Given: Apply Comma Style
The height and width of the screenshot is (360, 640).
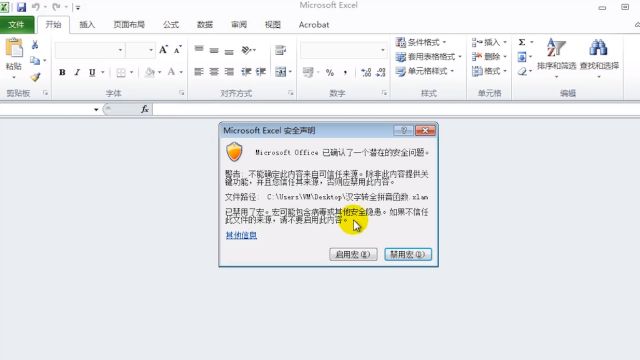Looking at the screenshot, I should (x=345, y=73).
